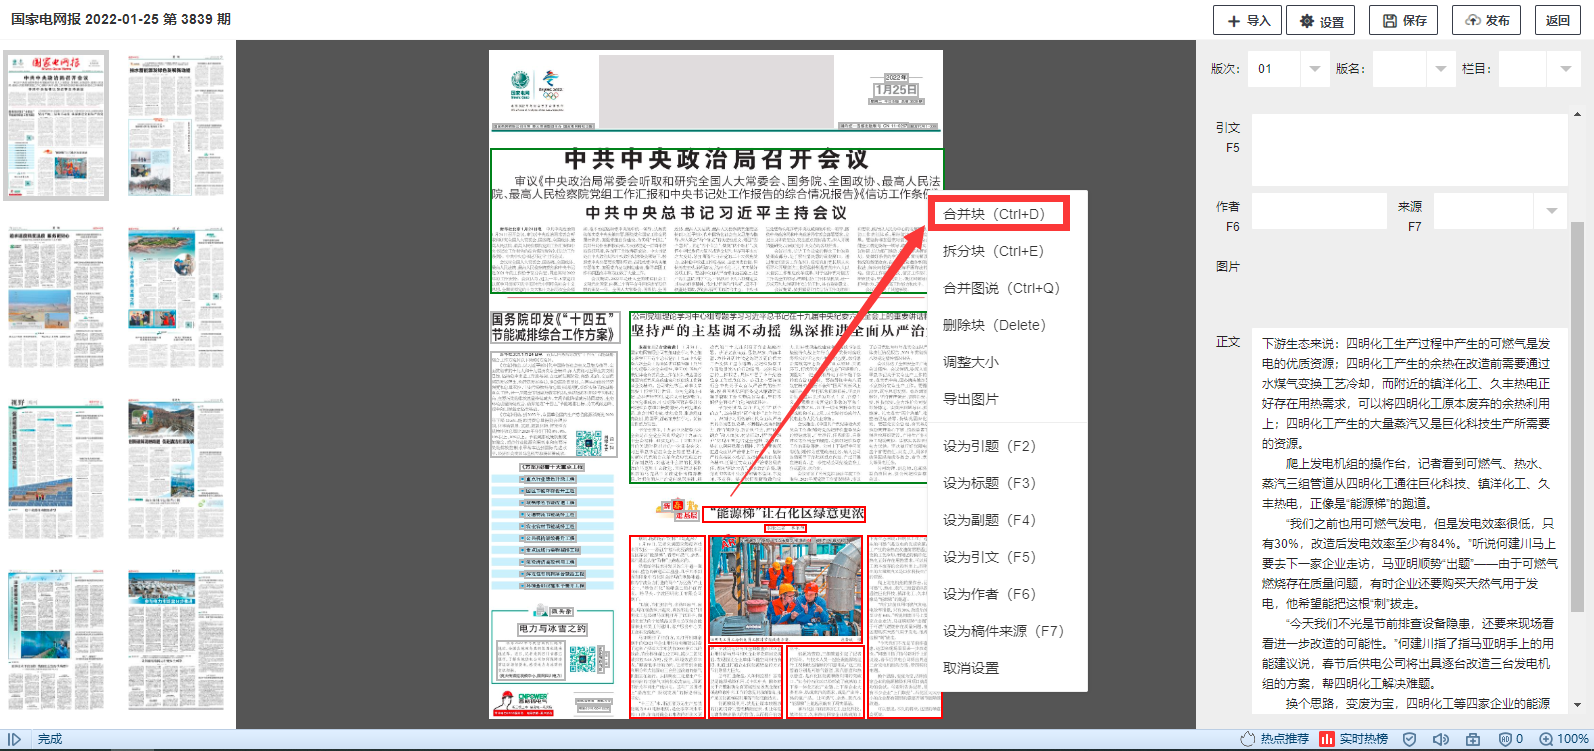The height and width of the screenshot is (751, 1594).
Task: Select the first page thumbnail 国家电网报
Action: tap(56, 126)
